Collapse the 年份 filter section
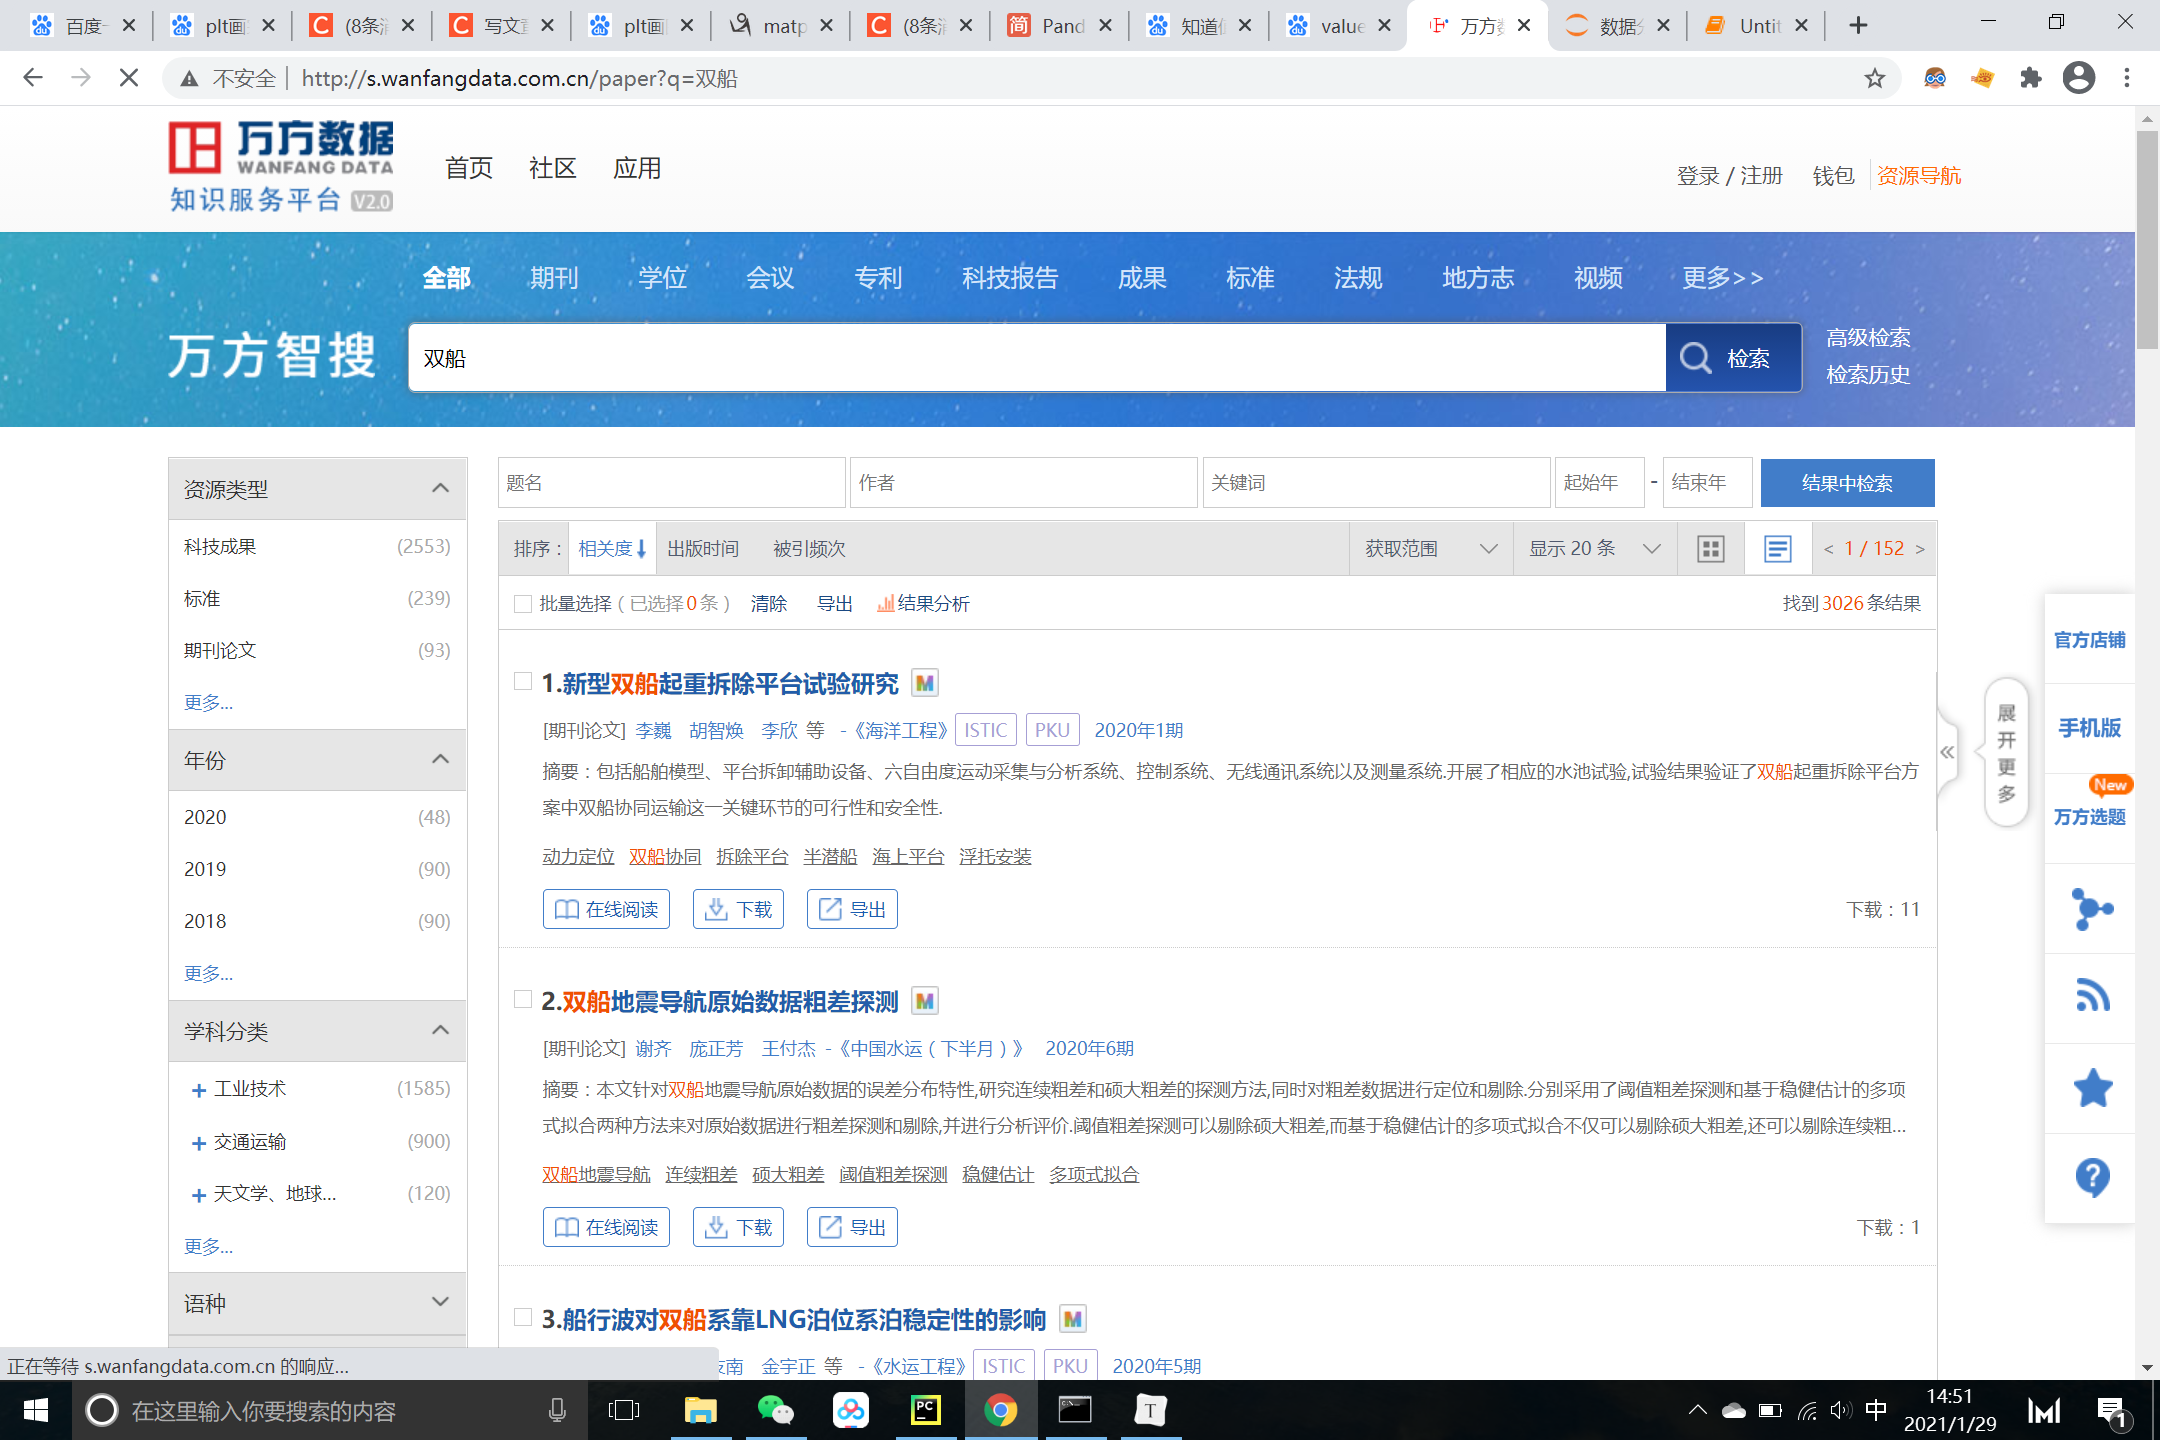The image size is (2160, 1440). [x=440, y=760]
